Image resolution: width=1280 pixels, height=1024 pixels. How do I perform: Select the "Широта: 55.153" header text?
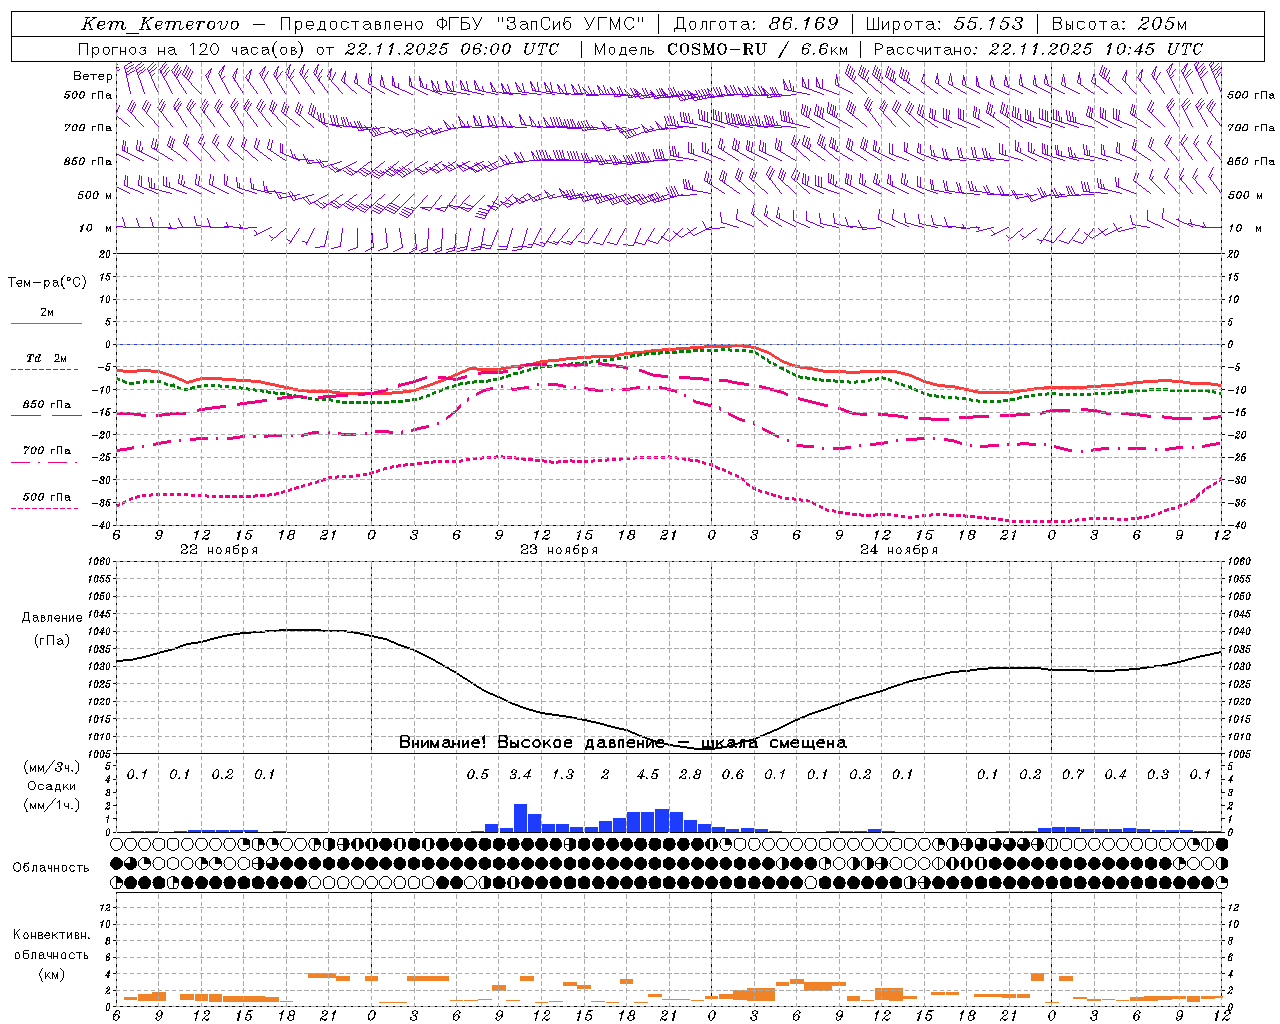coord(944,24)
